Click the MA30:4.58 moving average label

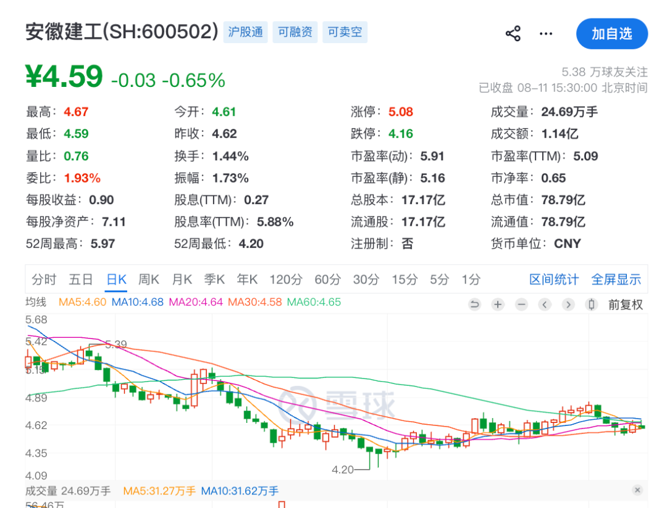[x=255, y=302]
